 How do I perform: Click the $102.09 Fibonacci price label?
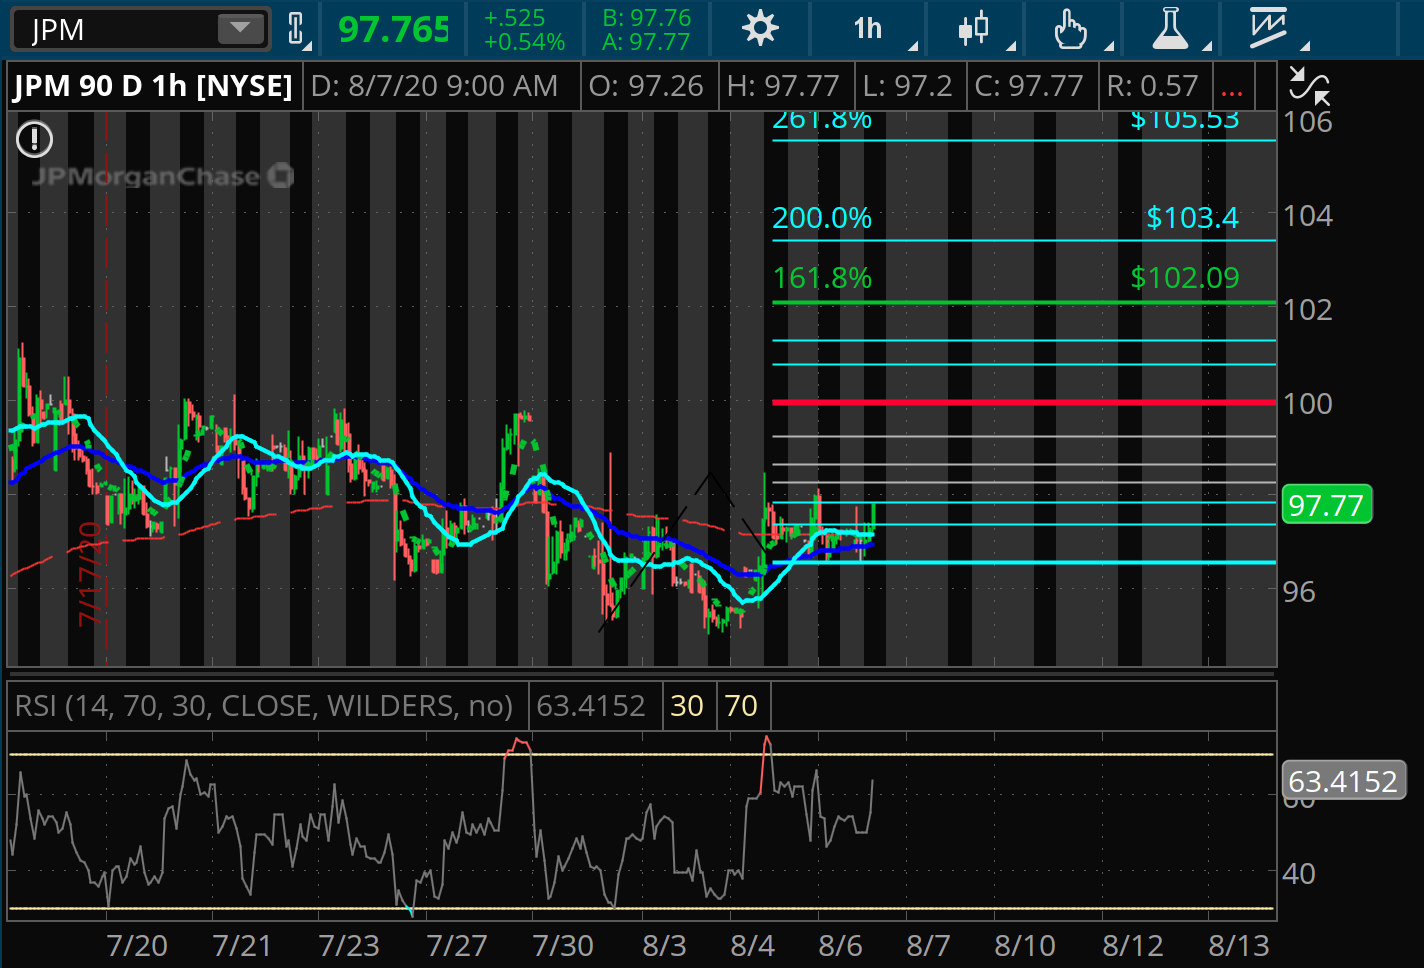(1185, 278)
